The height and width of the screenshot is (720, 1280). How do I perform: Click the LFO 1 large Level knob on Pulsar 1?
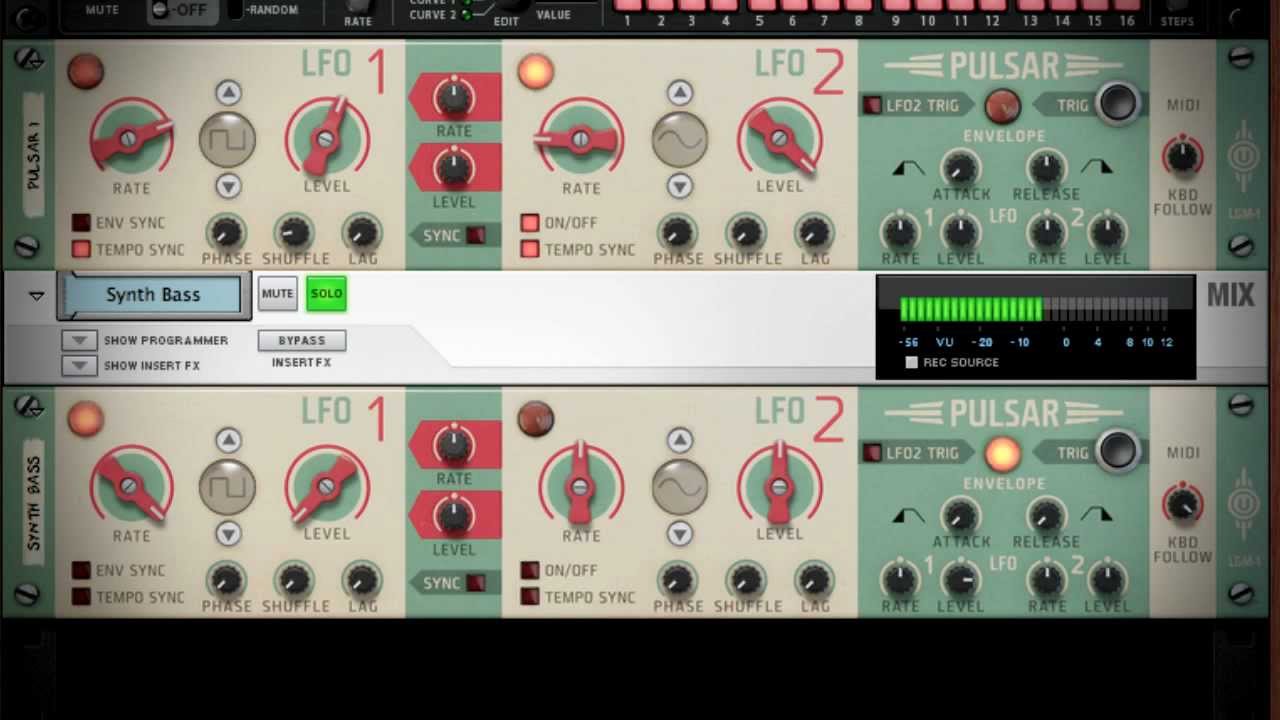pos(327,139)
